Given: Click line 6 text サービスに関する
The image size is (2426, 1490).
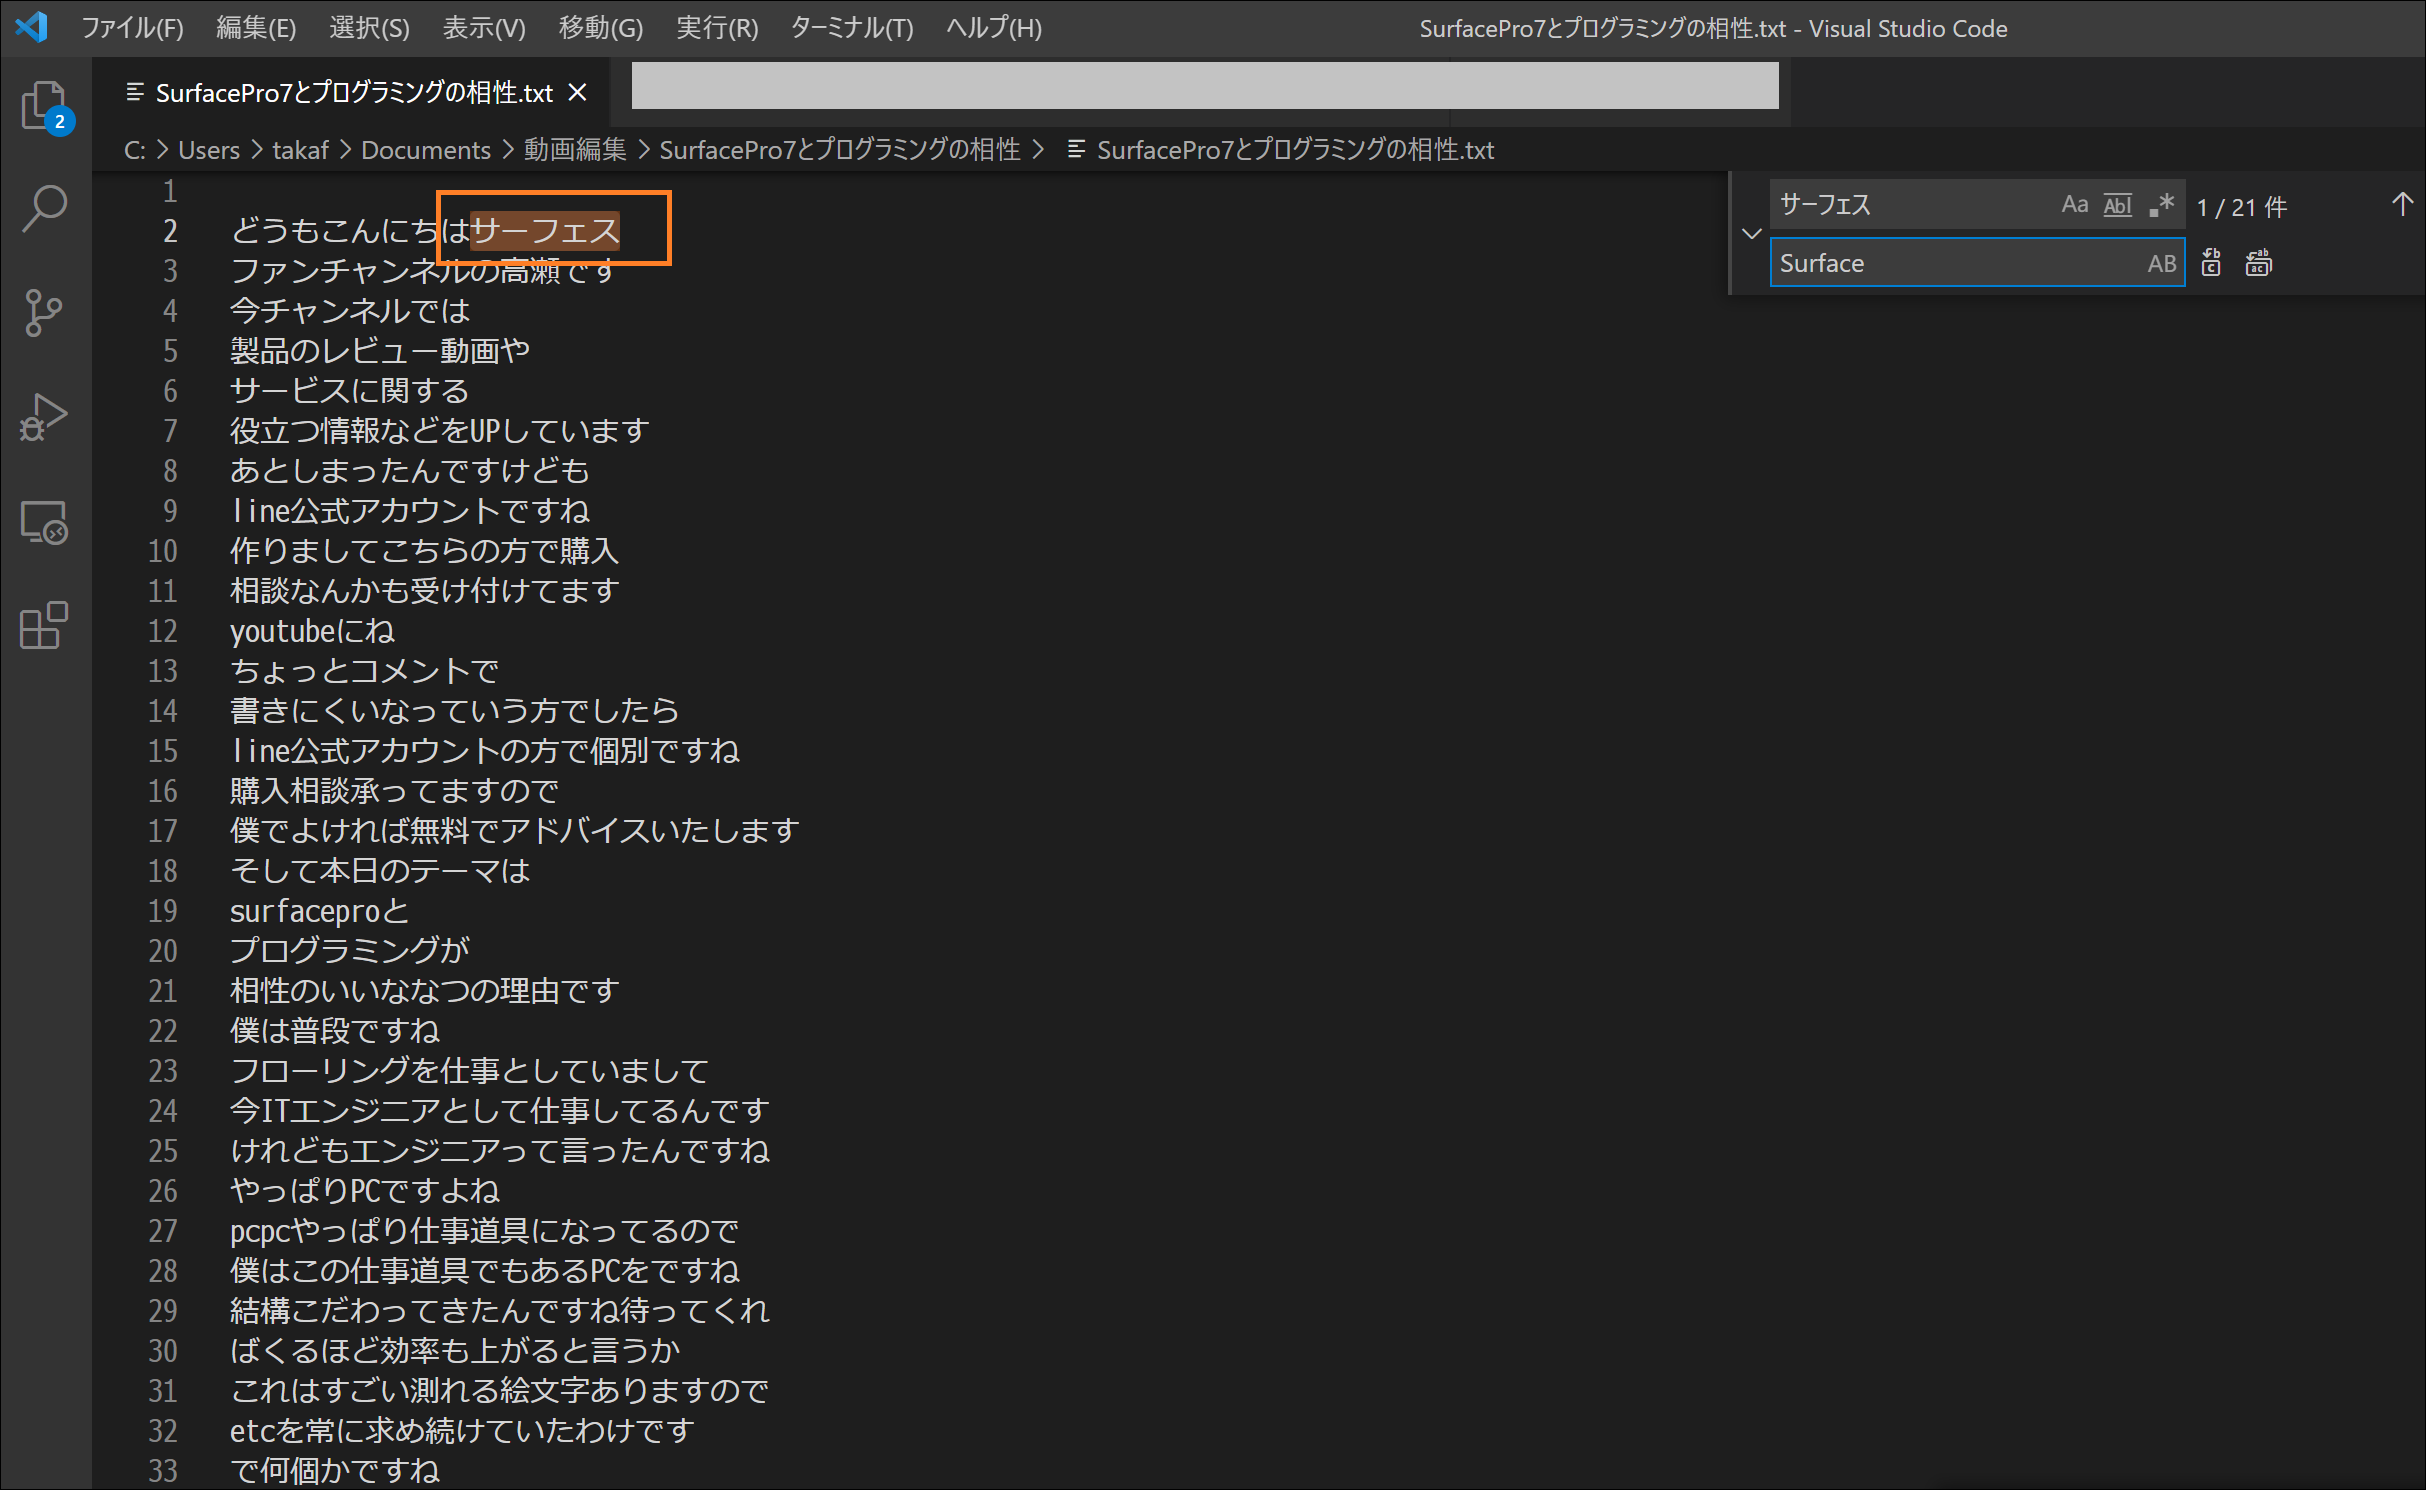Looking at the screenshot, I should [350, 391].
